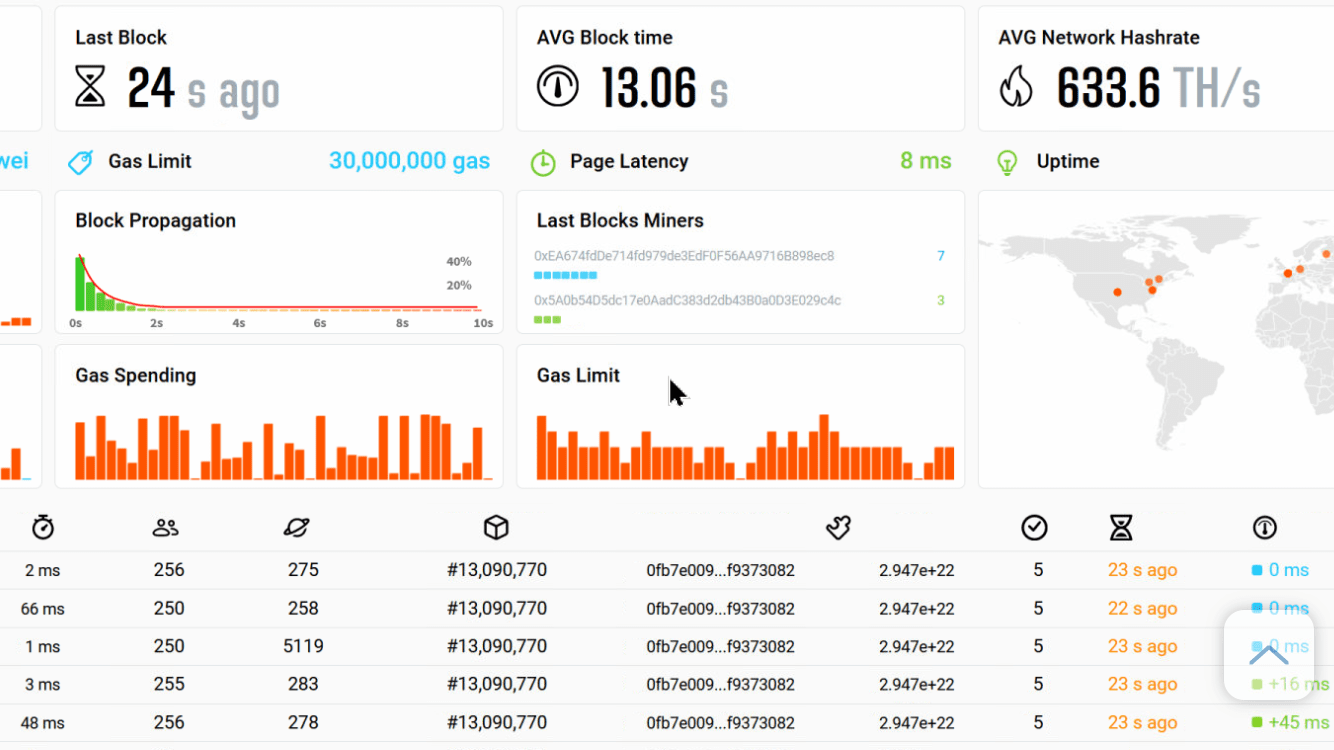This screenshot has height=750, width=1334.
Task: Select the 633.6 TH/s hashrate value
Action: coord(1159,88)
